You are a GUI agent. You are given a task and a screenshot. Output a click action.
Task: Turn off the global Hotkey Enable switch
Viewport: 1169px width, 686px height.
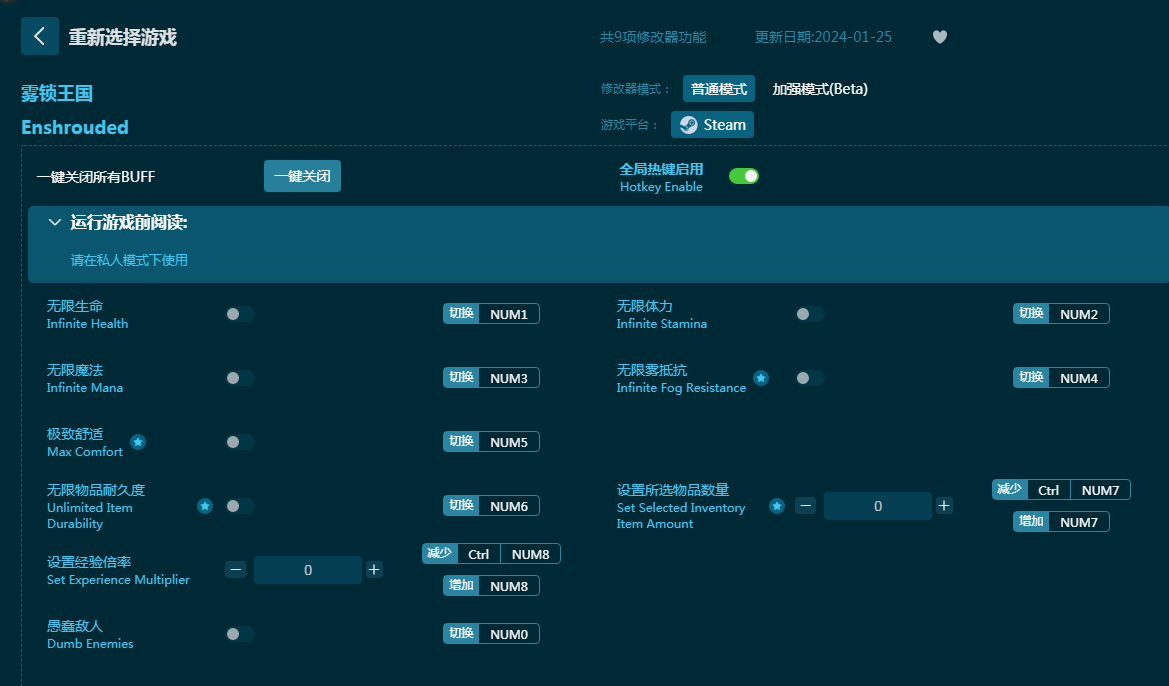(743, 176)
